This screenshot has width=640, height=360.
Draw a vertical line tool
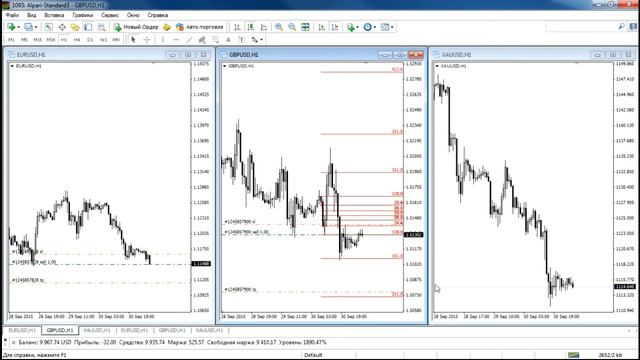coord(163,40)
